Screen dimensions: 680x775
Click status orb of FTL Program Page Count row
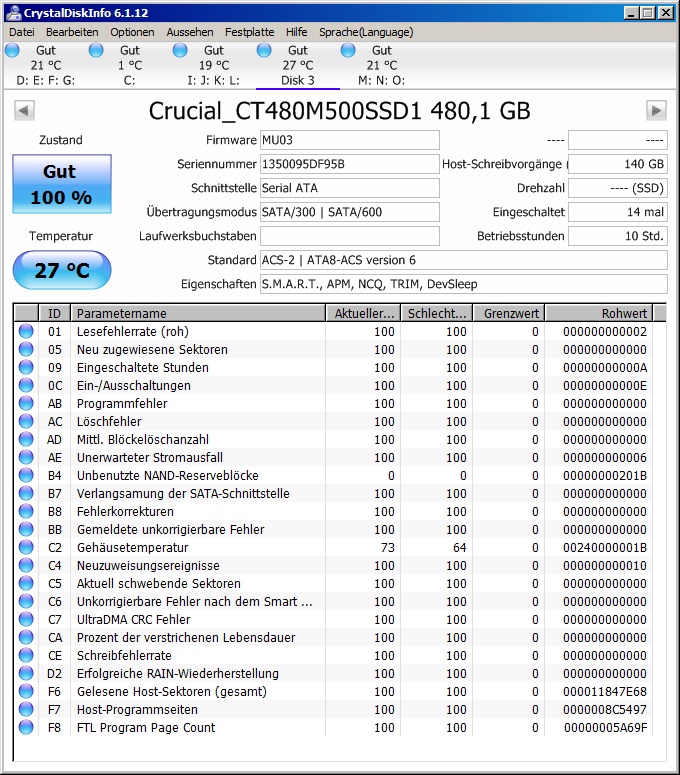(26, 727)
